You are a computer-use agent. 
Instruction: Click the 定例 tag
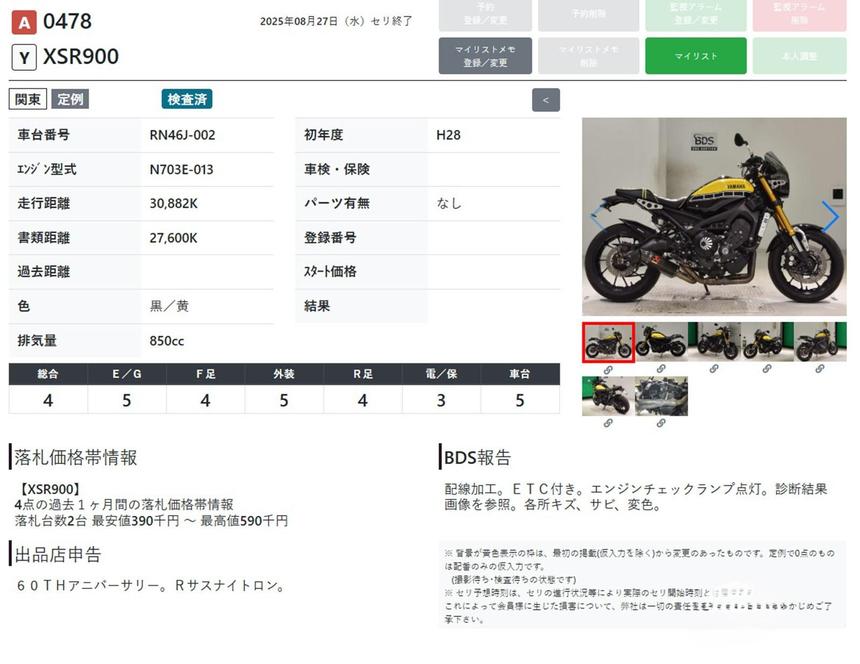coord(70,99)
